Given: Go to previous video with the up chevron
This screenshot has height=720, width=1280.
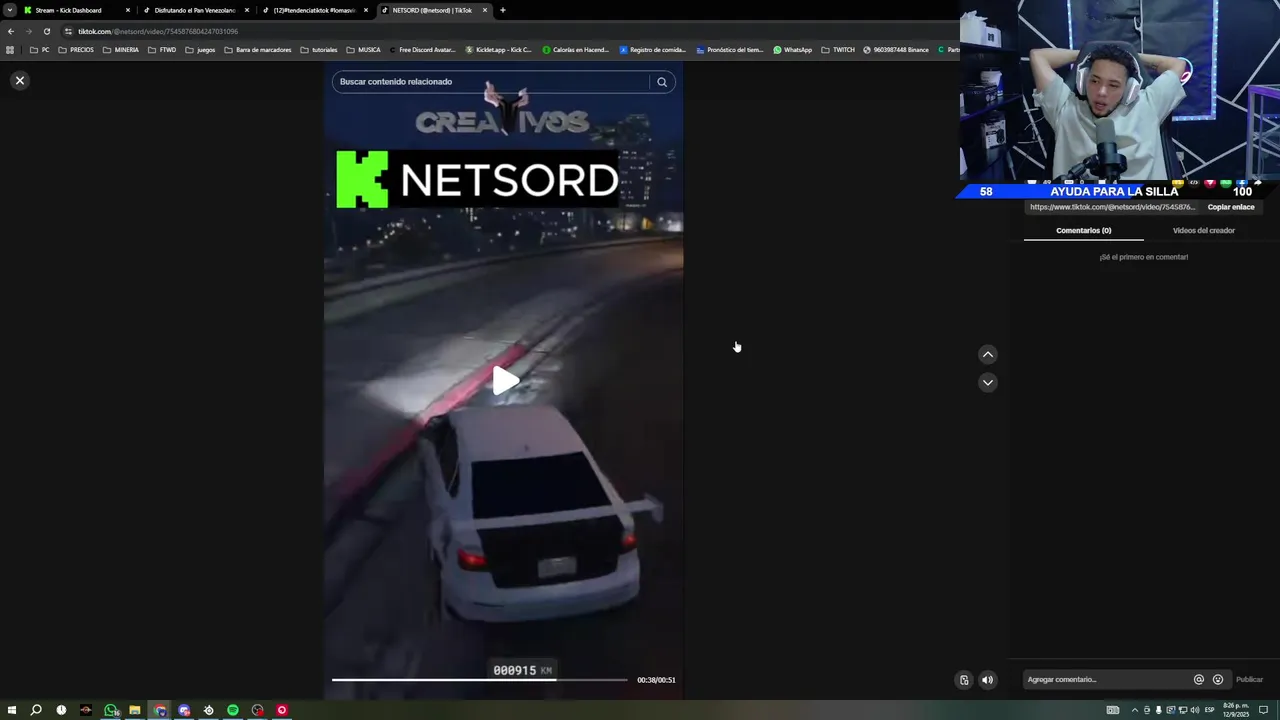Looking at the screenshot, I should tap(987, 354).
